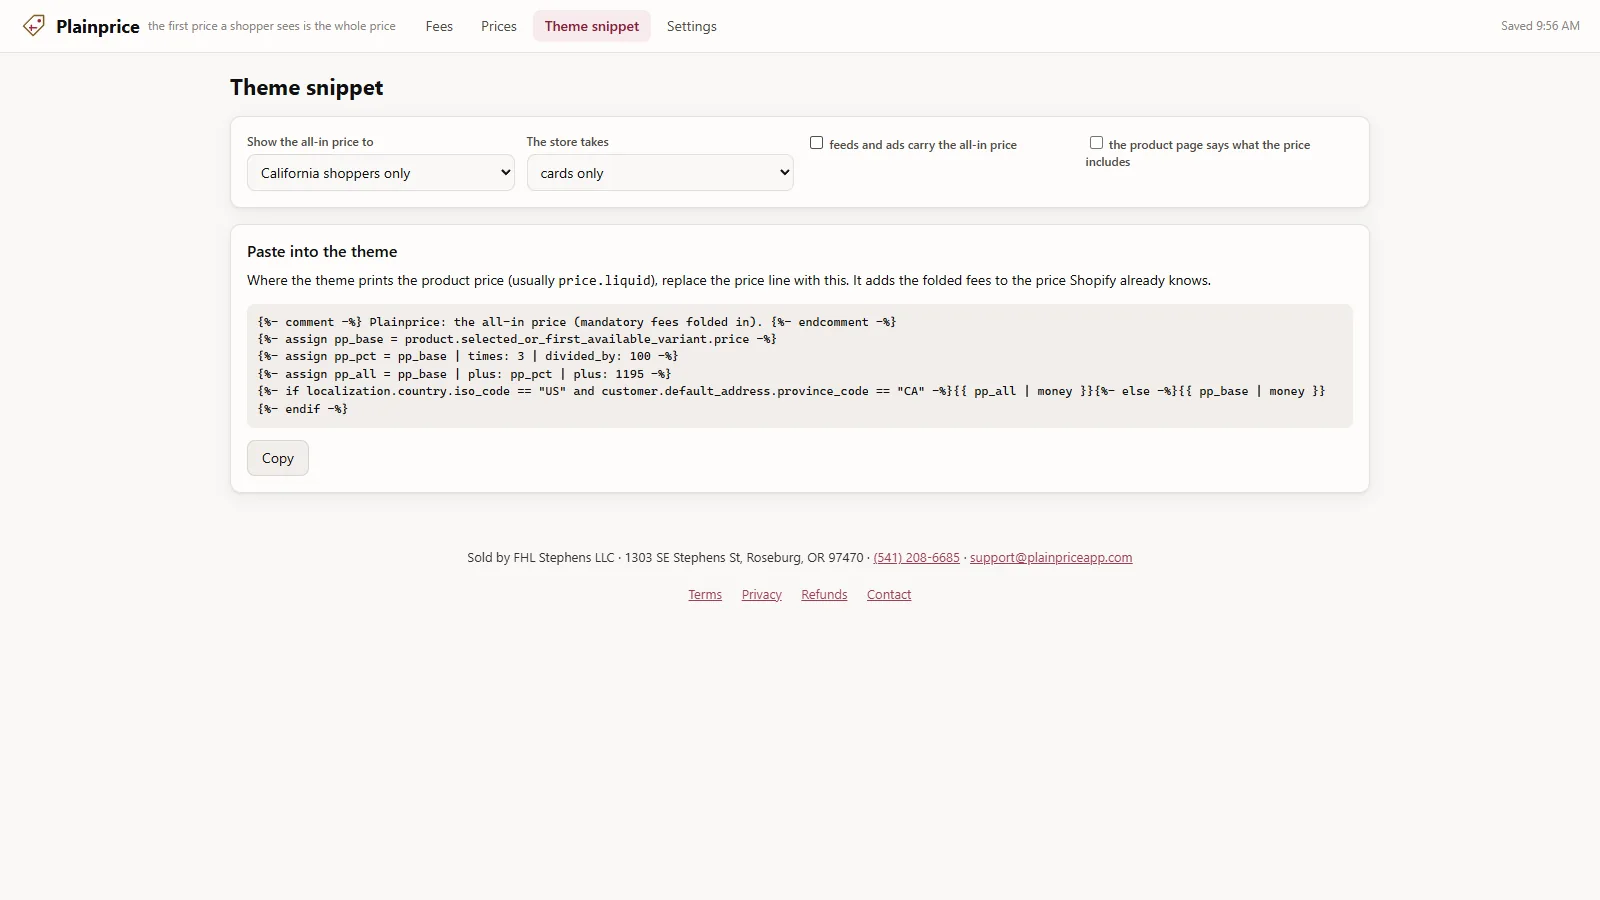
Task: Open the Contact footer link
Action: (x=889, y=595)
